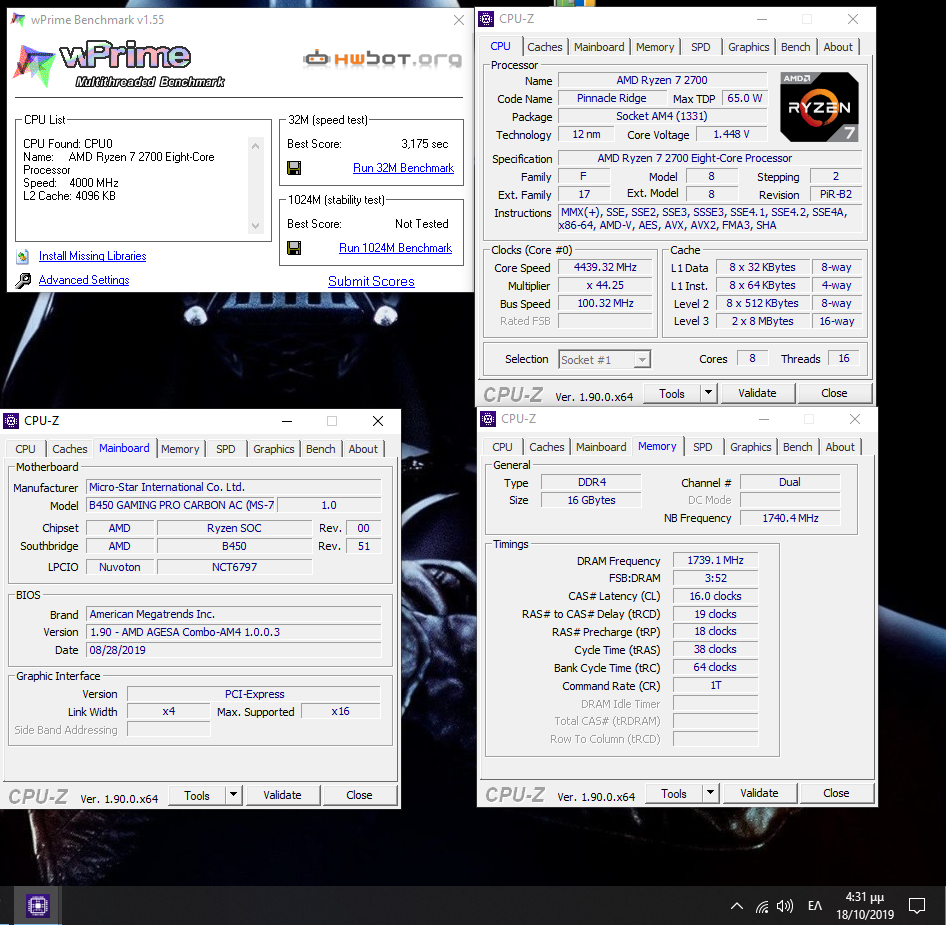This screenshot has width=946, height=925.
Task: Open the volume speaker tray icon
Action: tap(784, 906)
